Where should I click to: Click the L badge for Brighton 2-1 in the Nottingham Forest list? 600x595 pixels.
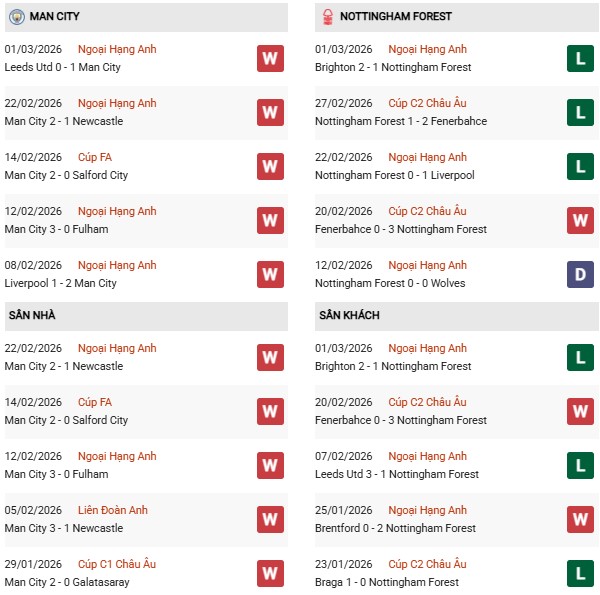click(x=580, y=58)
